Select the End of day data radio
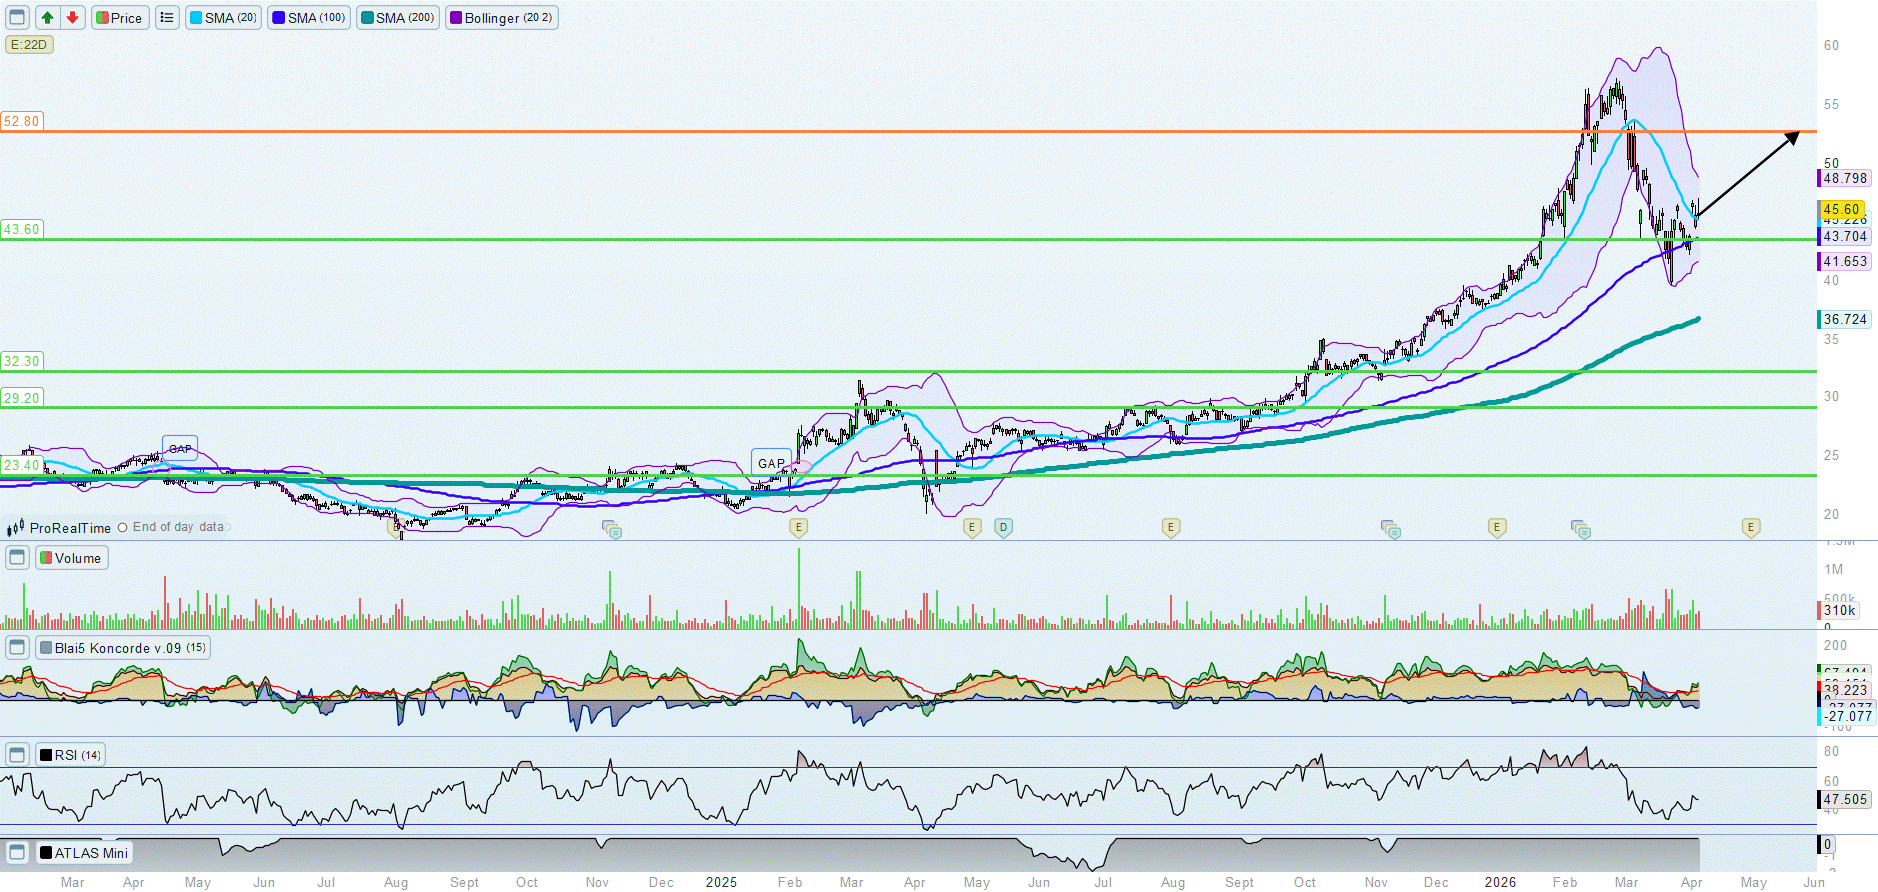 click(123, 528)
